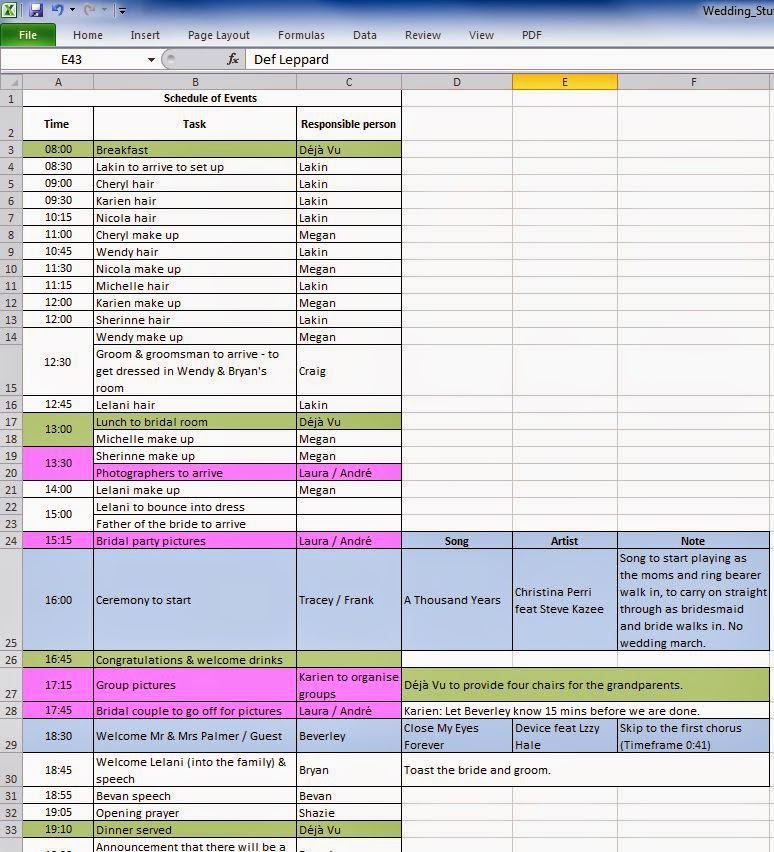Open the Review tab
The width and height of the screenshot is (774, 852).
tap(423, 35)
